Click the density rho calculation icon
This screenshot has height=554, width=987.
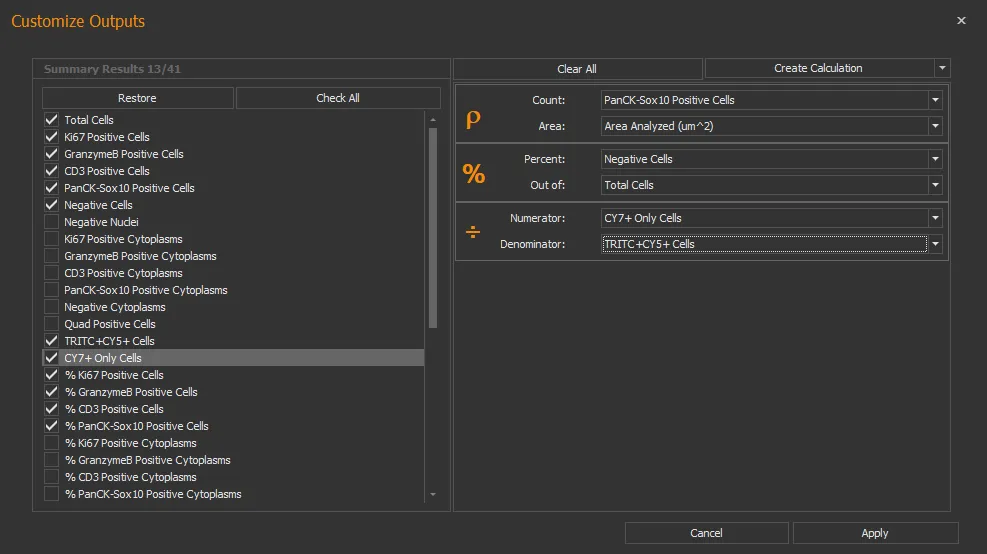point(473,118)
